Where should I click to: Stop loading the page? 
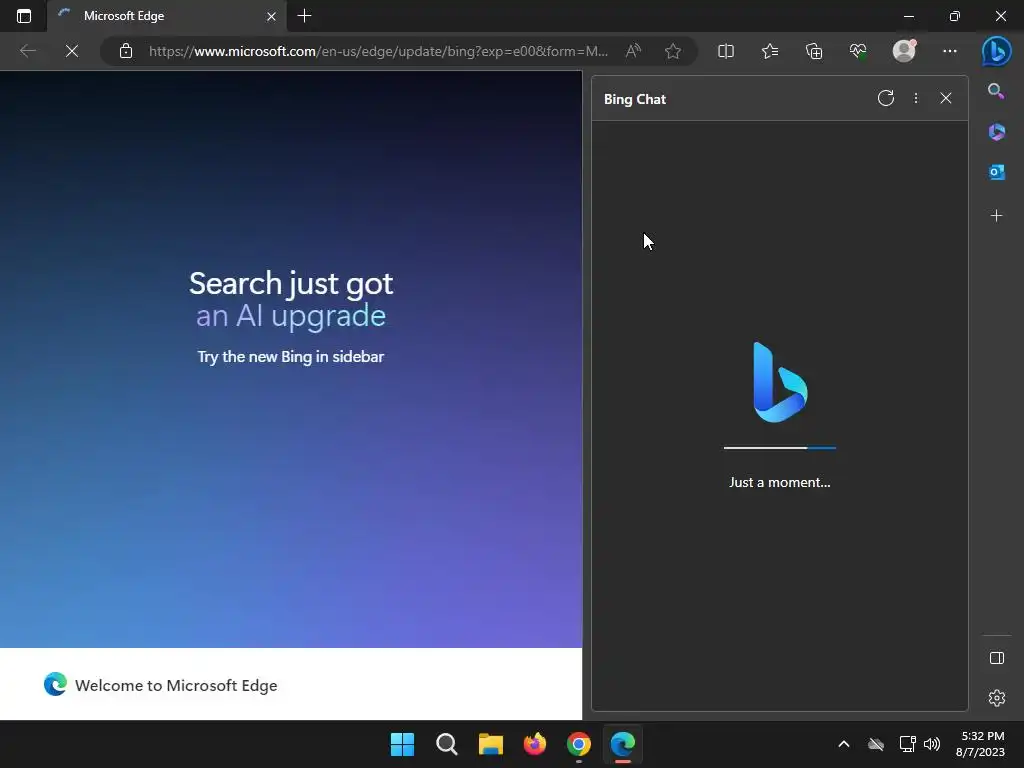[x=72, y=51]
